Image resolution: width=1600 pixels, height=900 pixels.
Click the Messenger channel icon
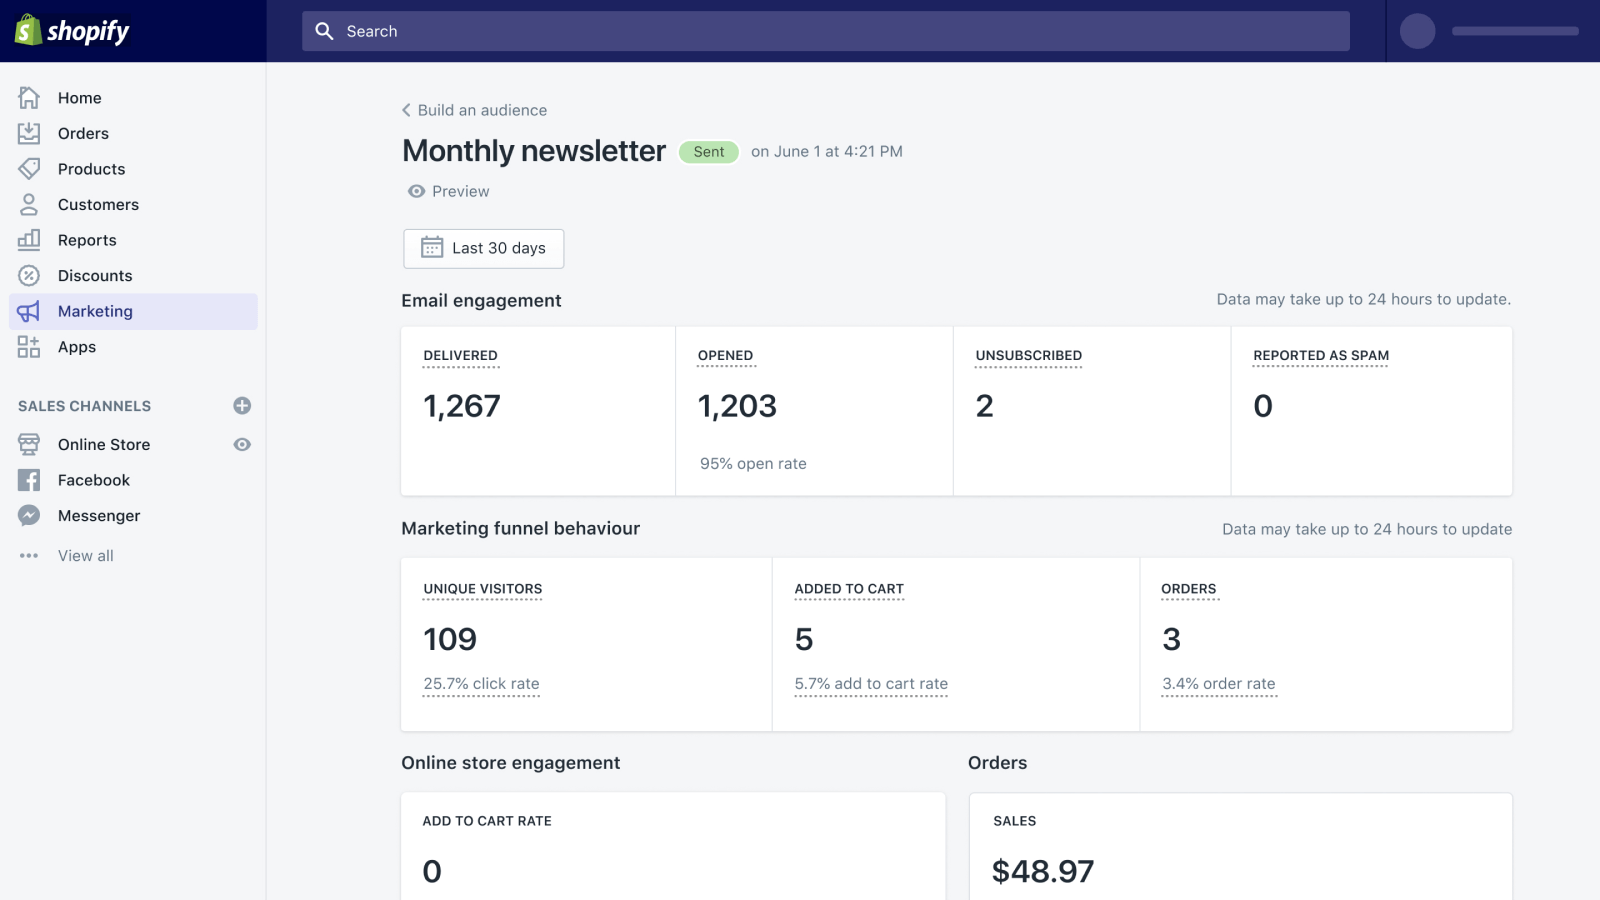click(29, 515)
